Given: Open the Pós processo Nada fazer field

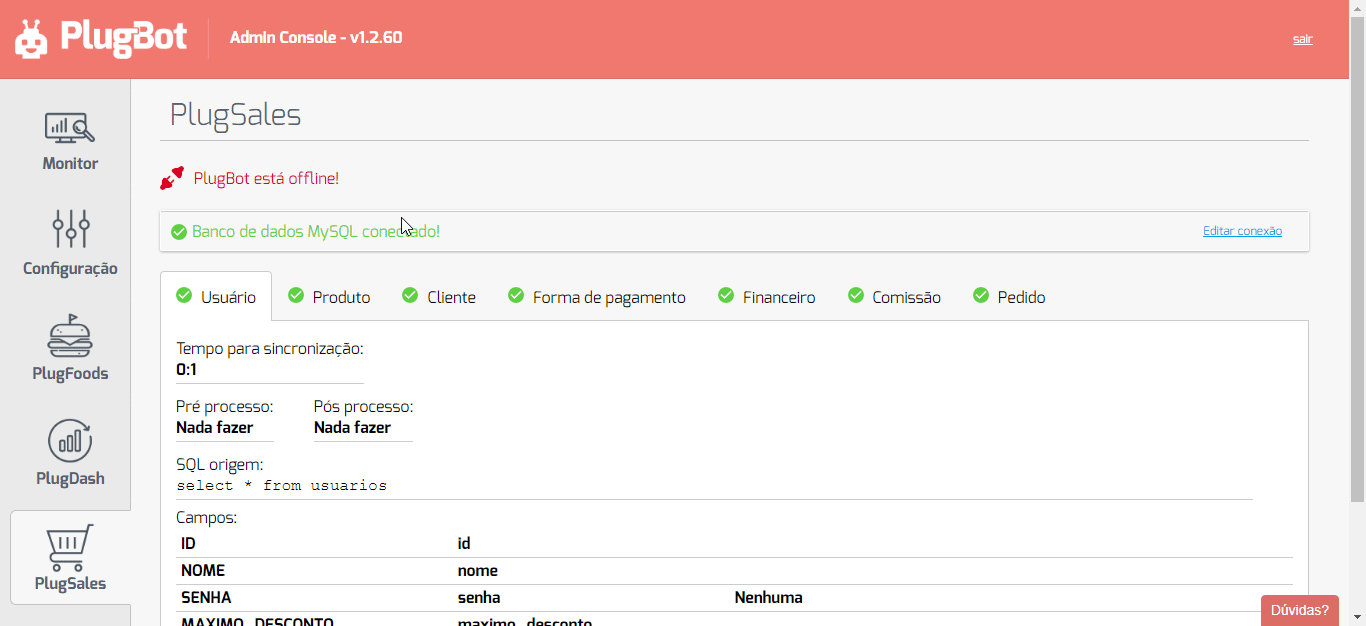Looking at the screenshot, I should 363,428.
